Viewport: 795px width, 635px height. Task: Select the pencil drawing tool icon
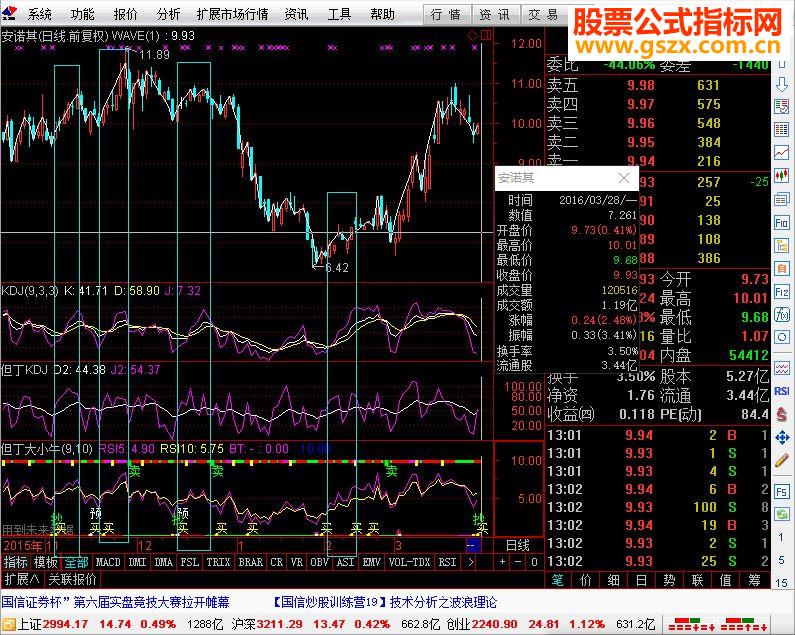[x=781, y=460]
